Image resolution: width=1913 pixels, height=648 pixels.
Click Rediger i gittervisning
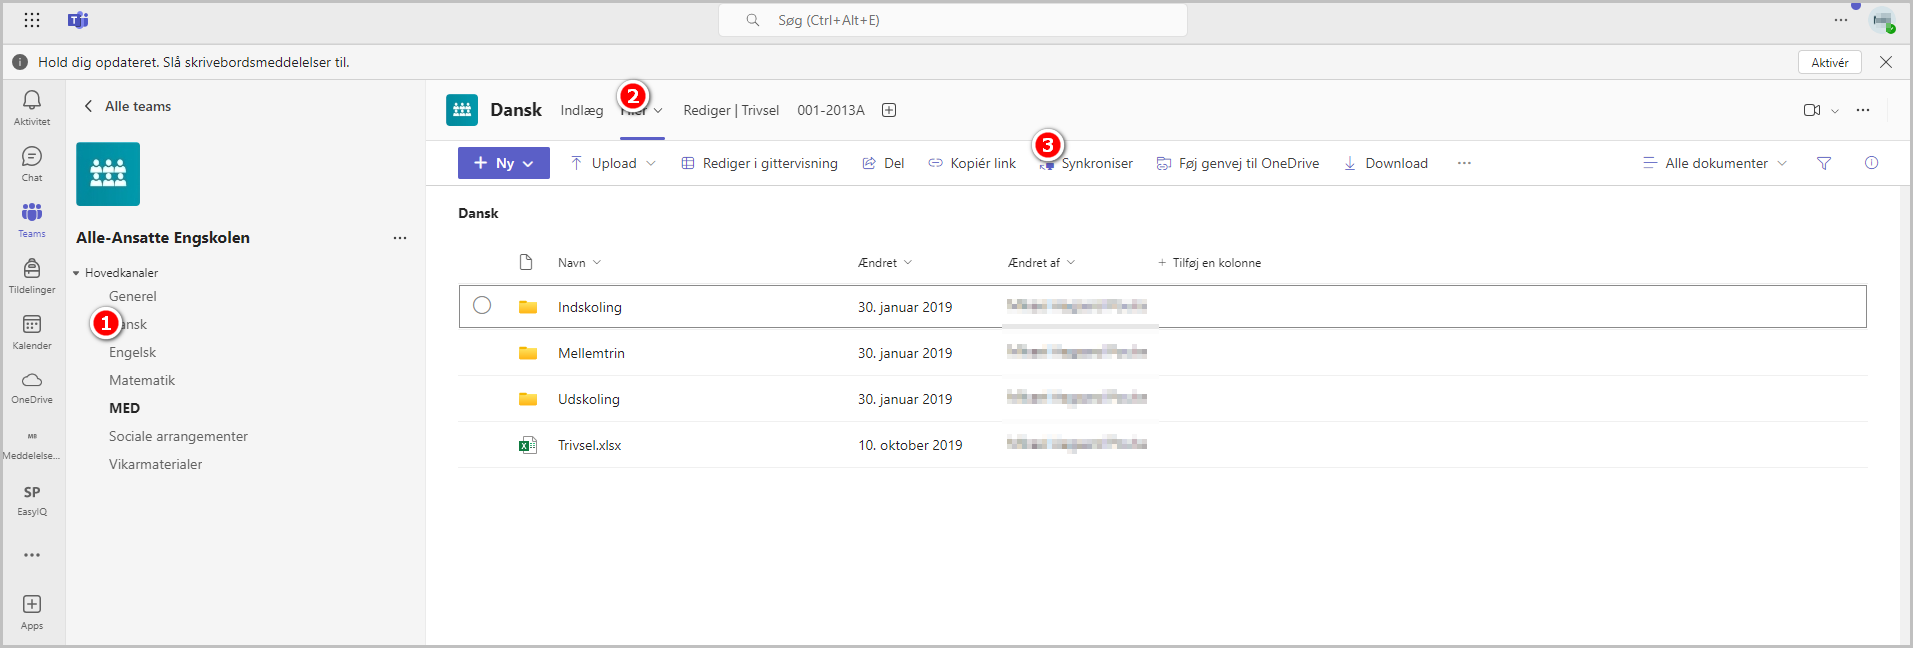pos(760,163)
